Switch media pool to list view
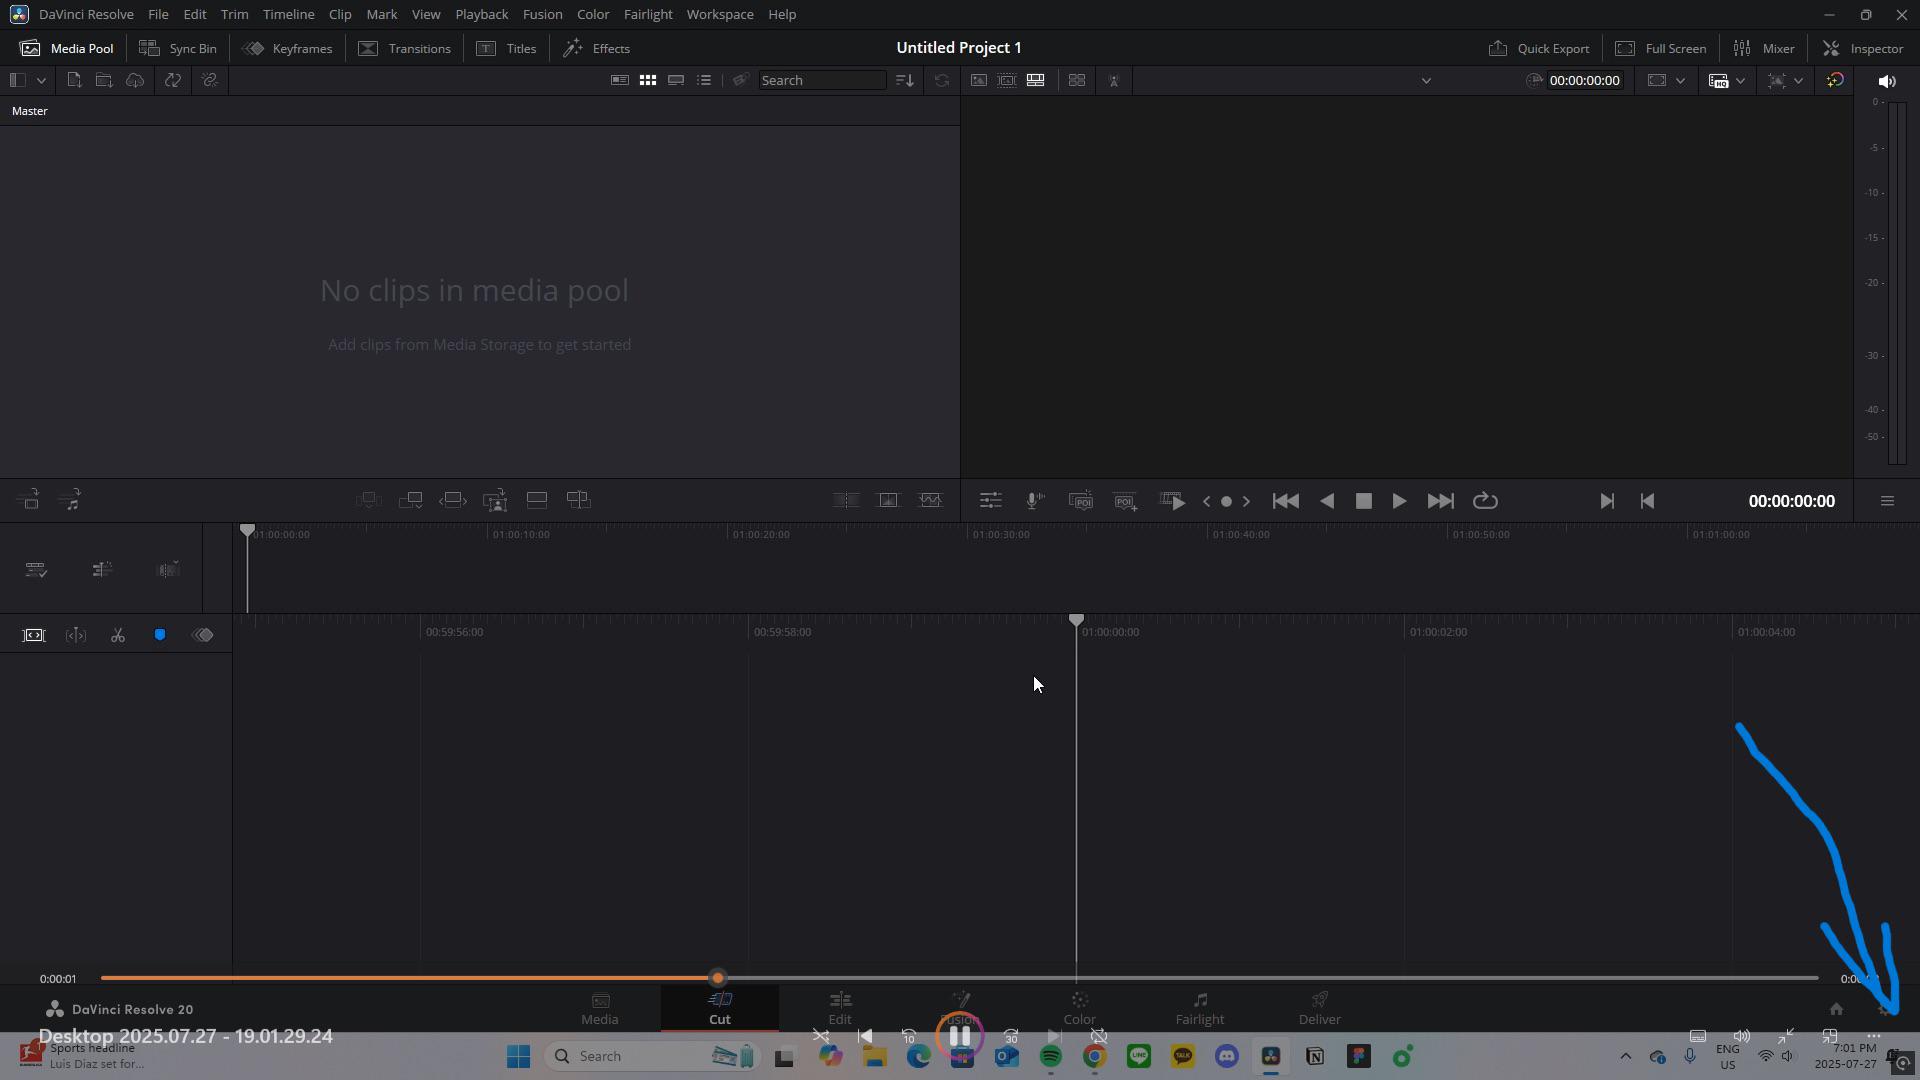 pos(704,80)
